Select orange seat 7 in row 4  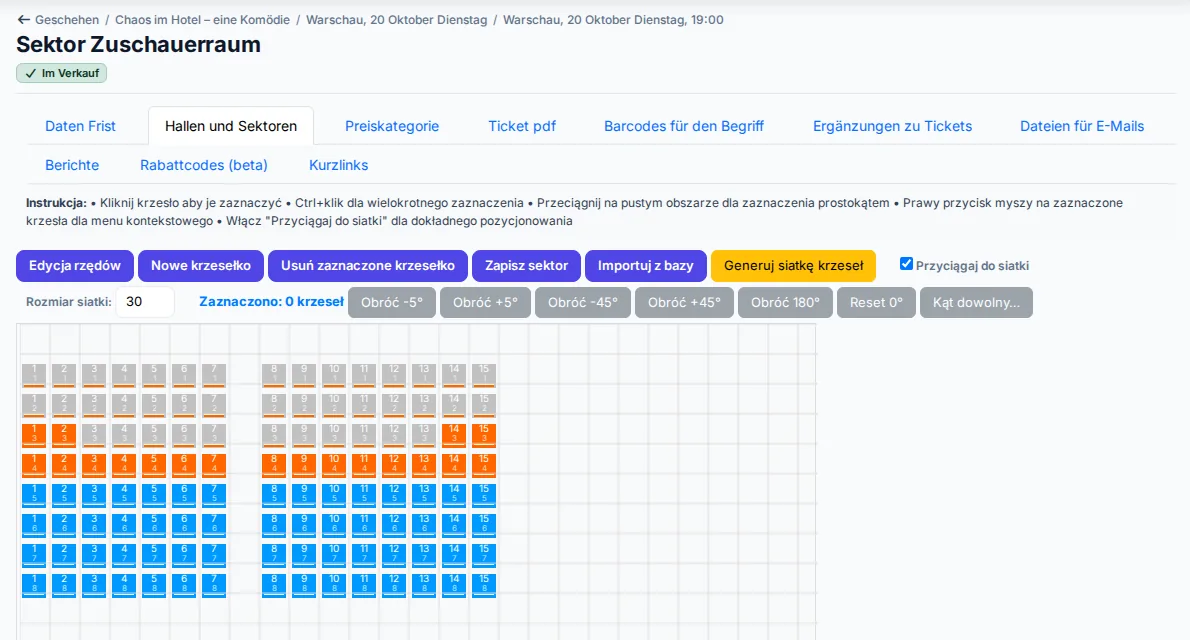[214, 465]
